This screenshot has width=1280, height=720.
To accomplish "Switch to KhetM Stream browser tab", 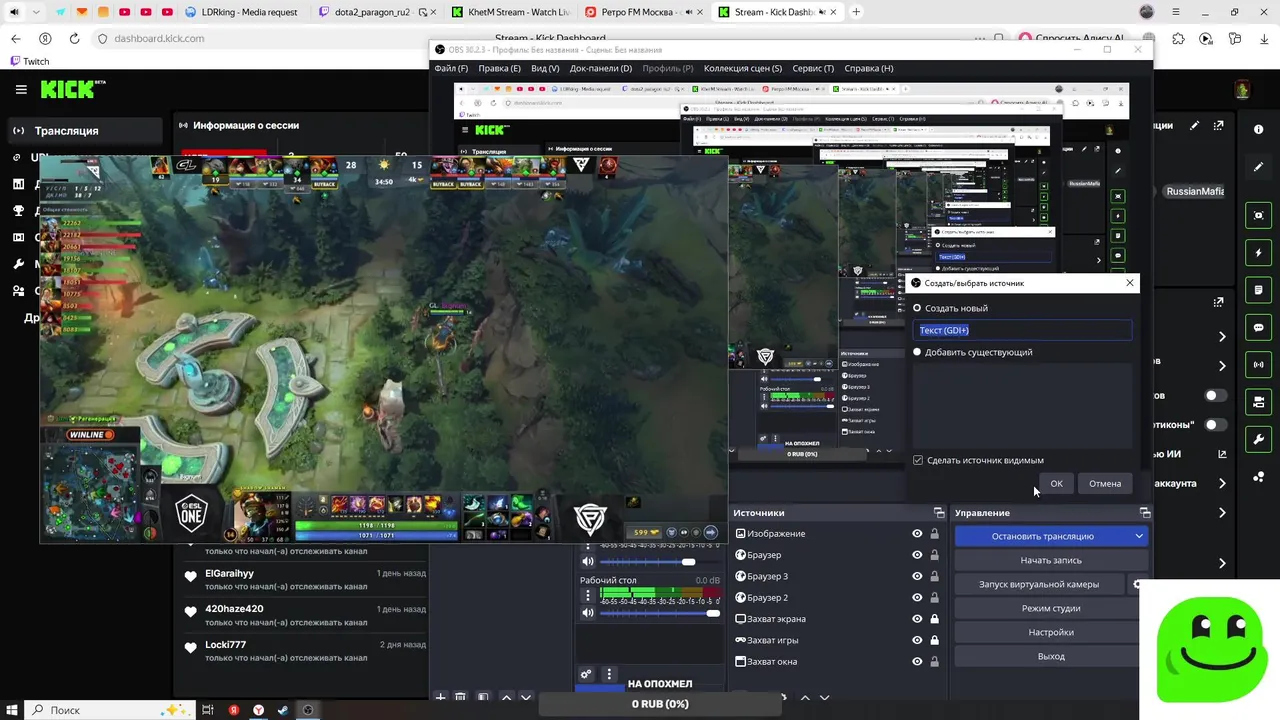I will [510, 12].
